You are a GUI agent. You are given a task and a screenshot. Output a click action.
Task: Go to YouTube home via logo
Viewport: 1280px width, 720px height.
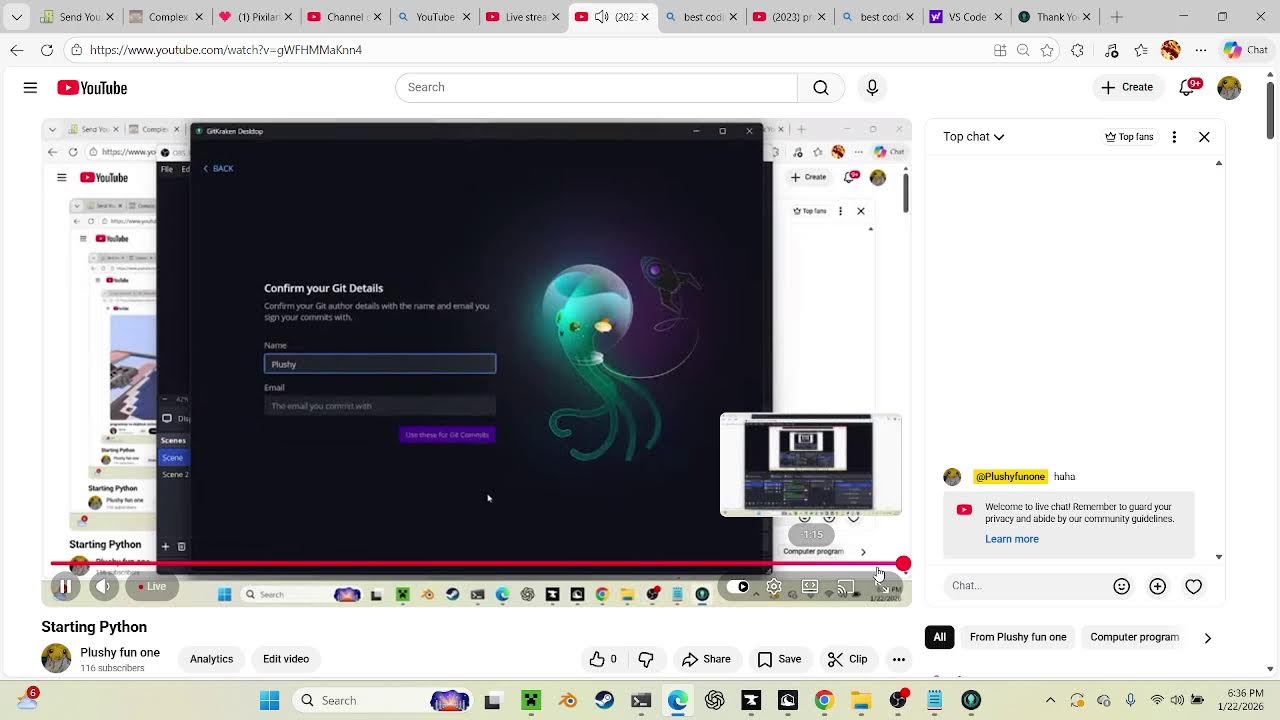pyautogui.click(x=92, y=88)
